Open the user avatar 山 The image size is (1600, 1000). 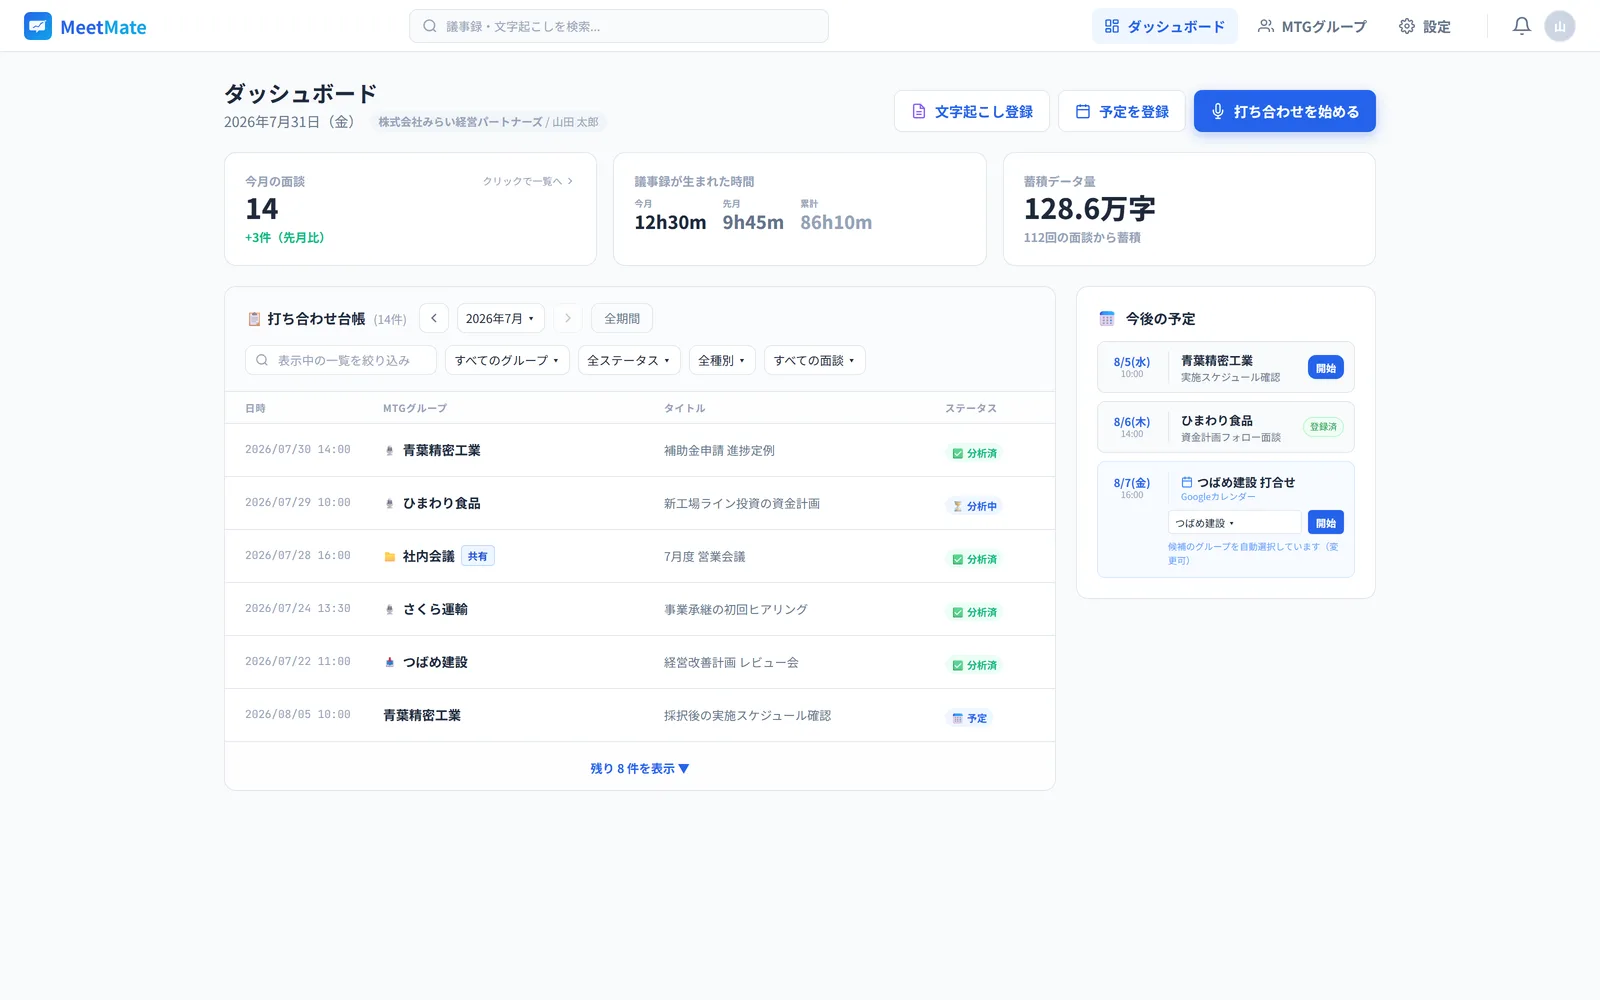[1559, 26]
